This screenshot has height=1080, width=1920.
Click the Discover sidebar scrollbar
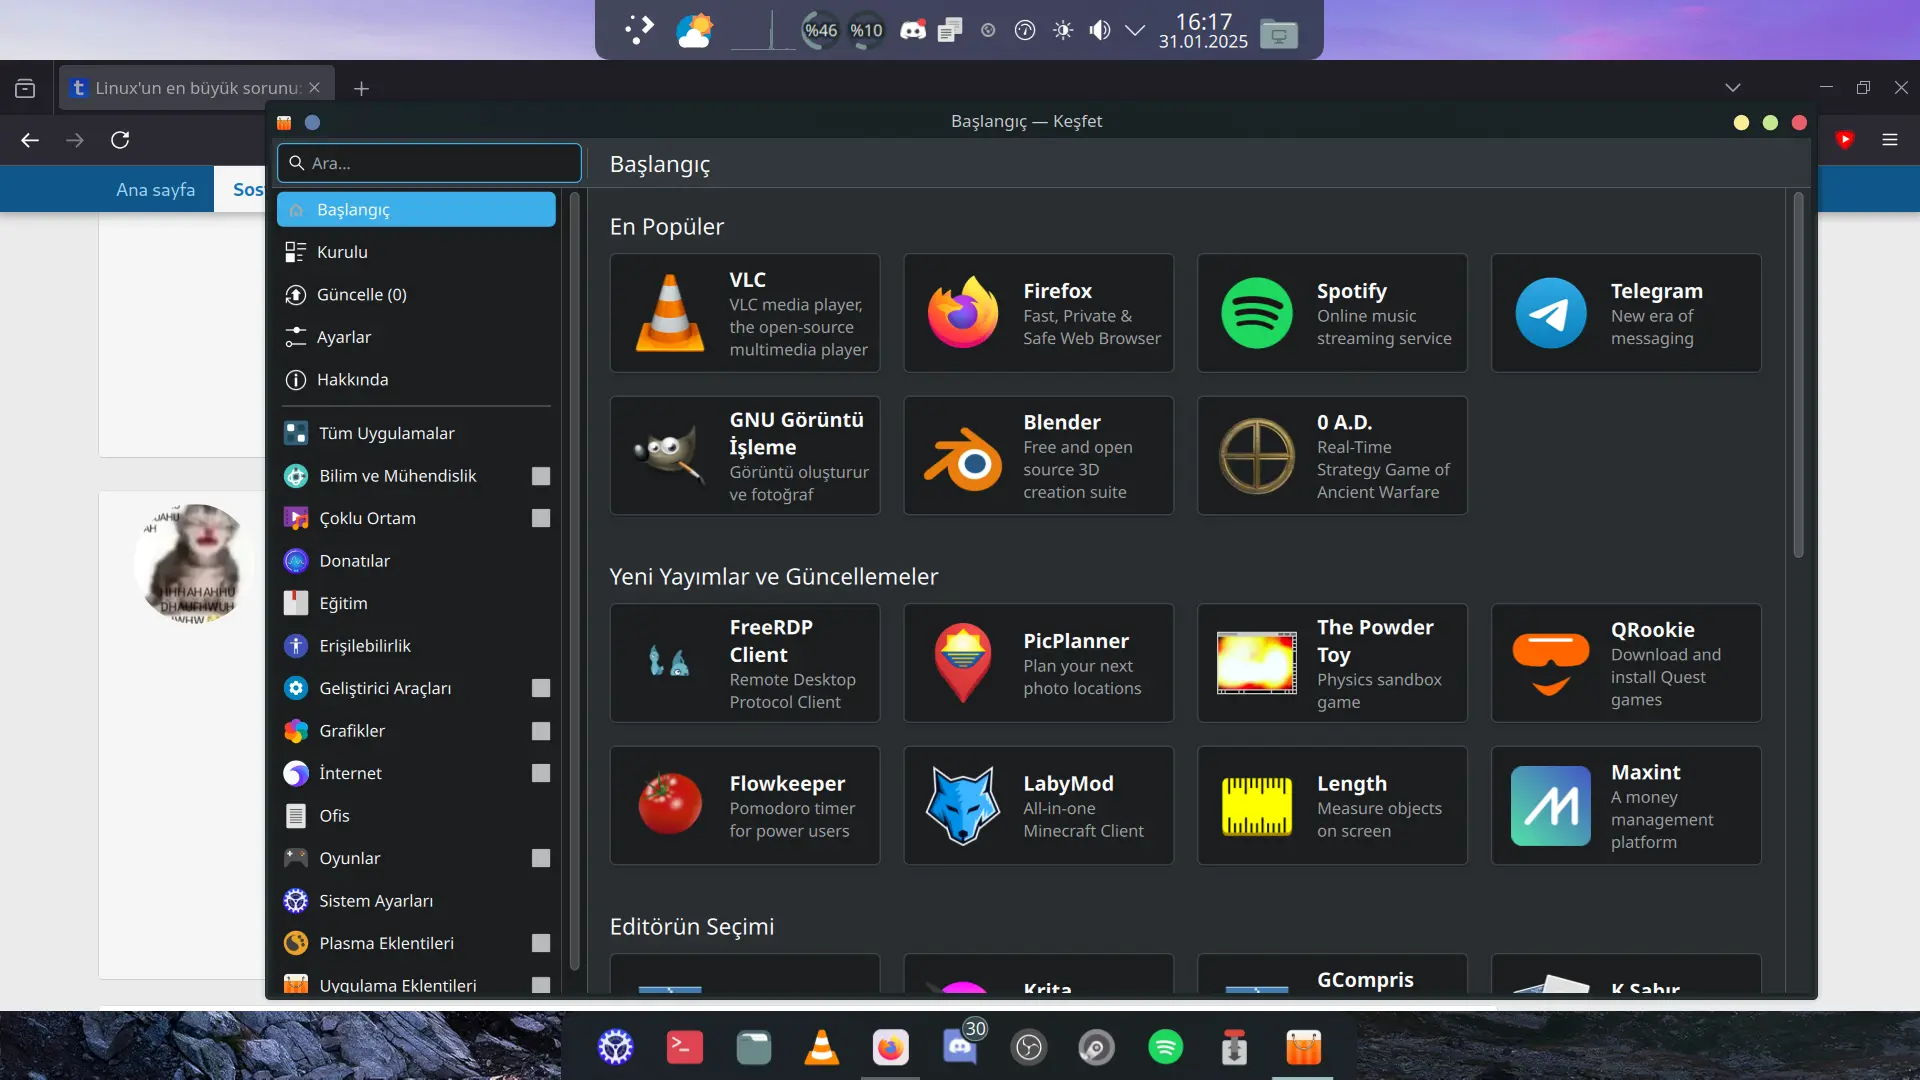point(574,580)
